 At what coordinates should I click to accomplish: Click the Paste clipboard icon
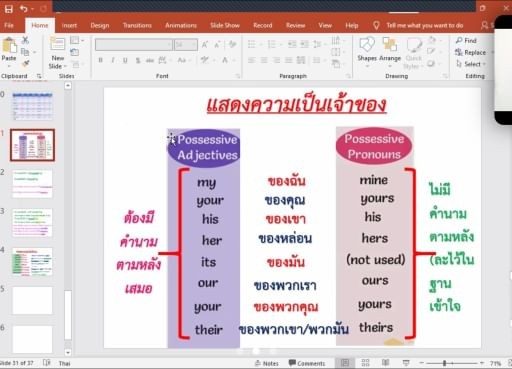[9, 46]
